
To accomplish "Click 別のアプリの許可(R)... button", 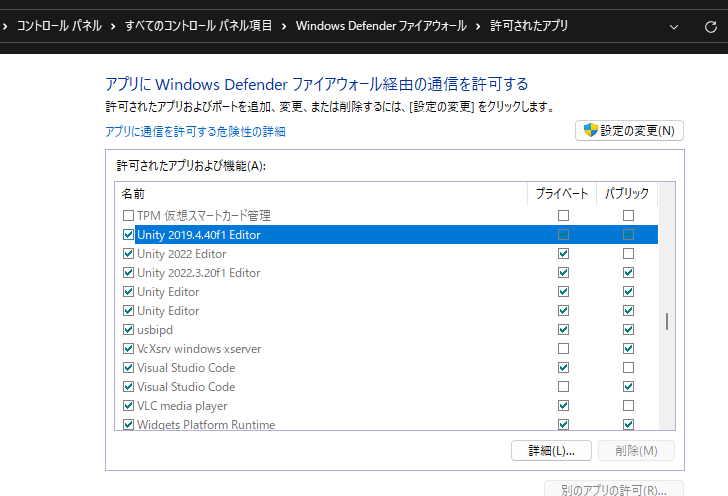I will (614, 489).
